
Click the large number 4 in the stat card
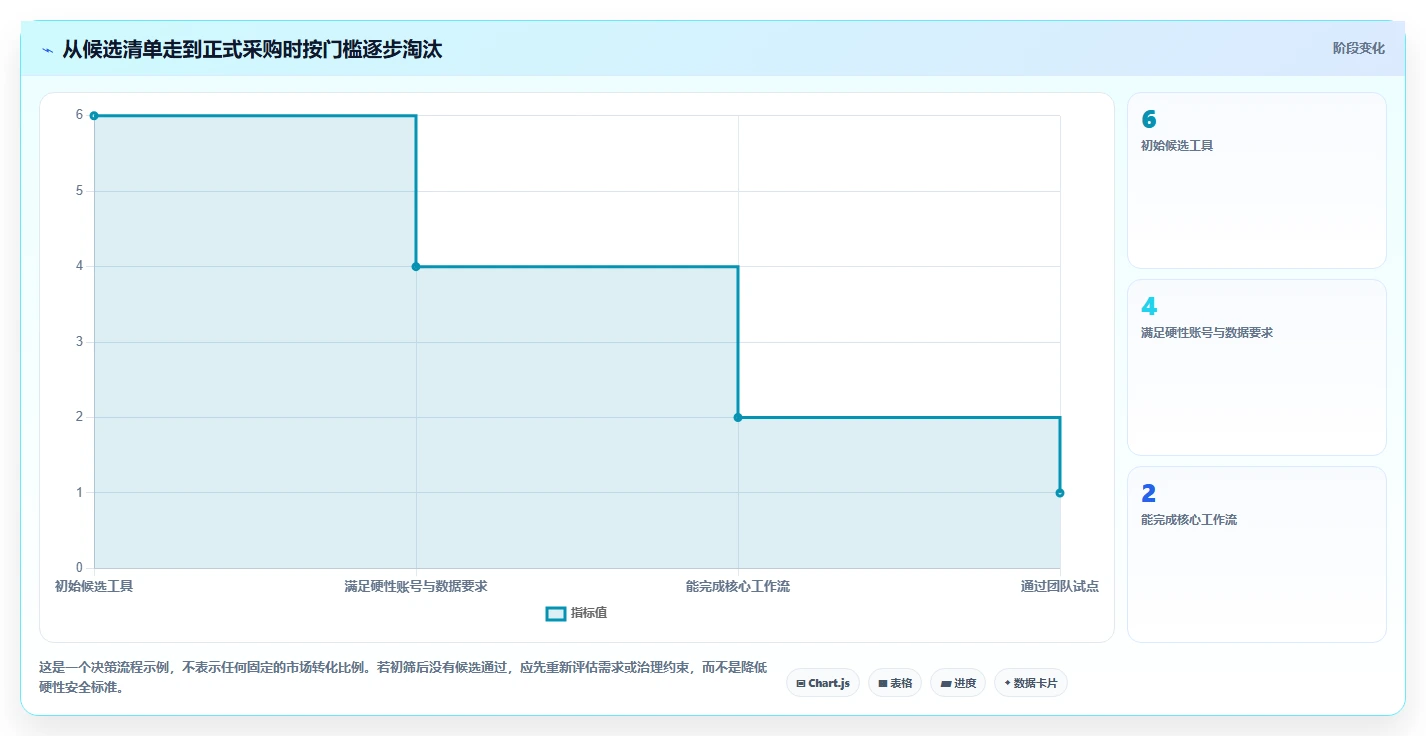click(x=1149, y=307)
